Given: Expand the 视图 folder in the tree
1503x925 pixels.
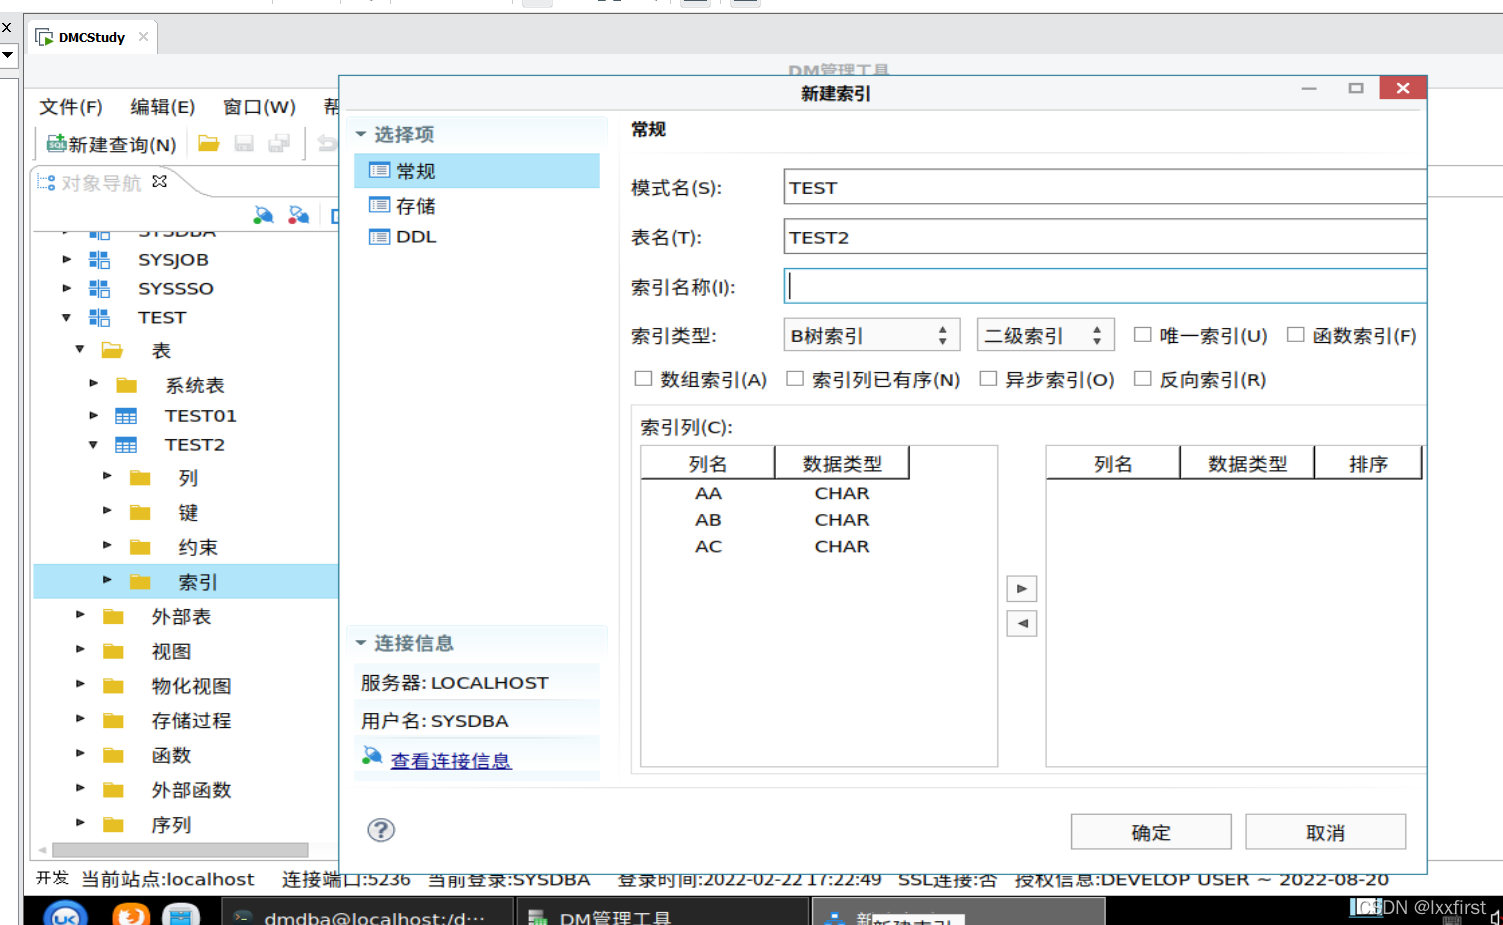Looking at the screenshot, I should click(x=80, y=650).
